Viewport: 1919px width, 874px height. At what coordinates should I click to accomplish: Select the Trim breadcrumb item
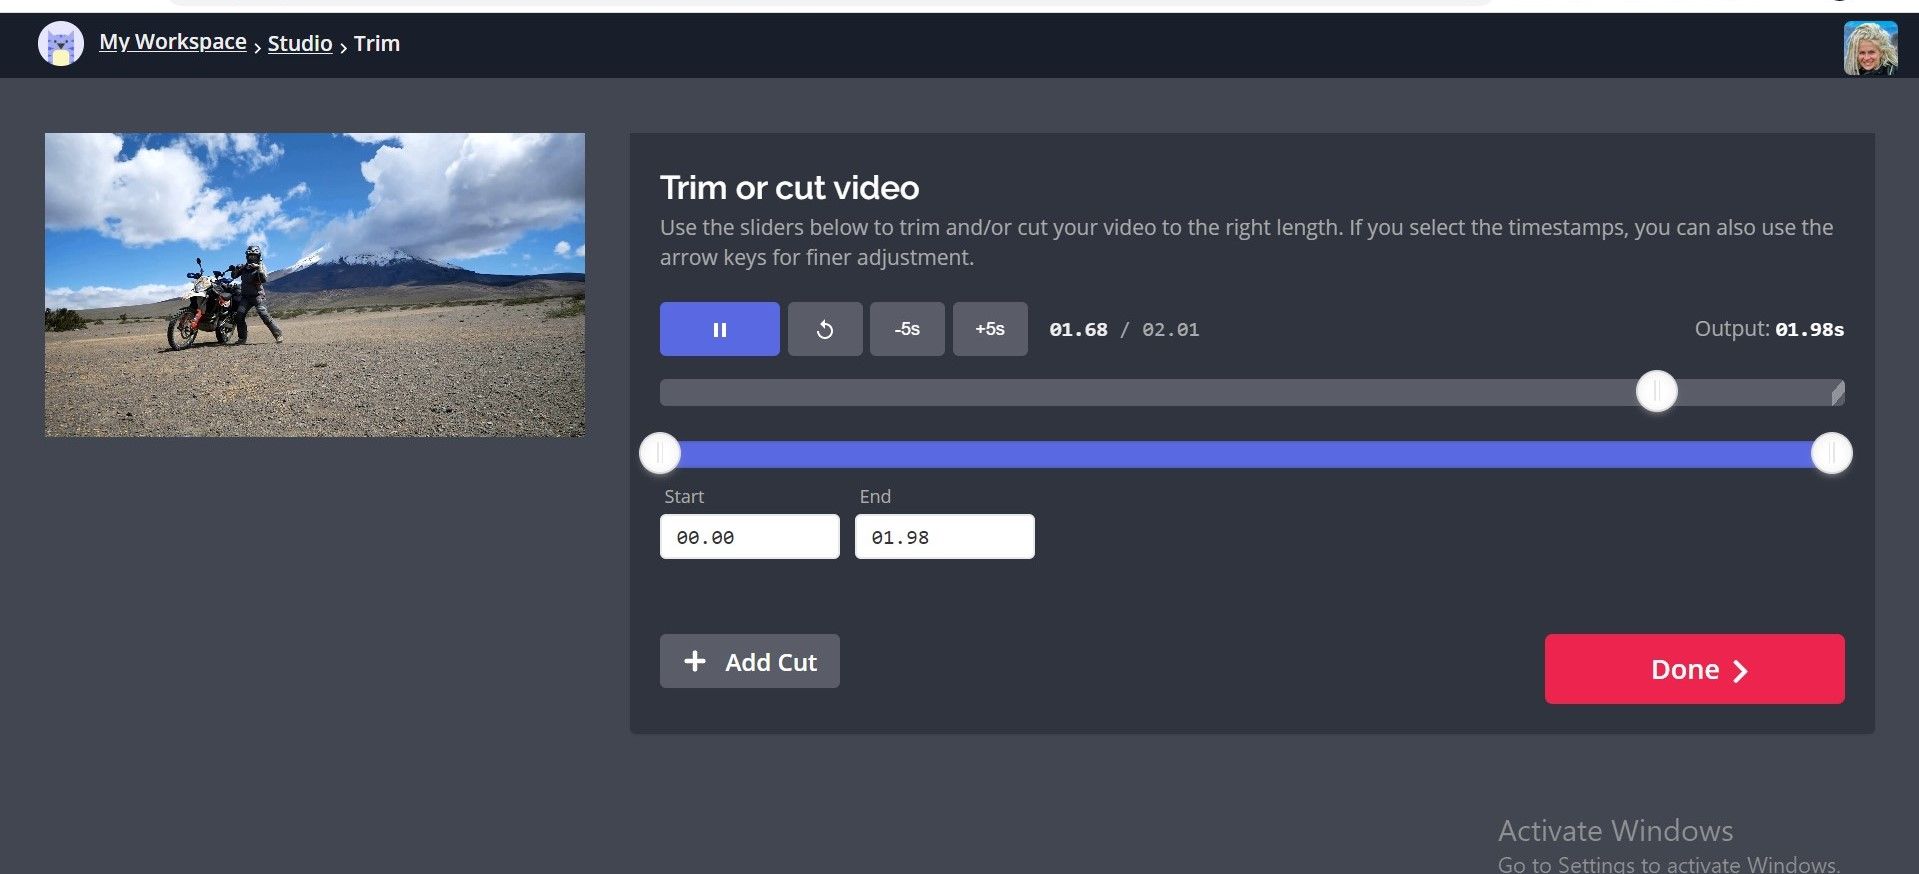pos(377,43)
